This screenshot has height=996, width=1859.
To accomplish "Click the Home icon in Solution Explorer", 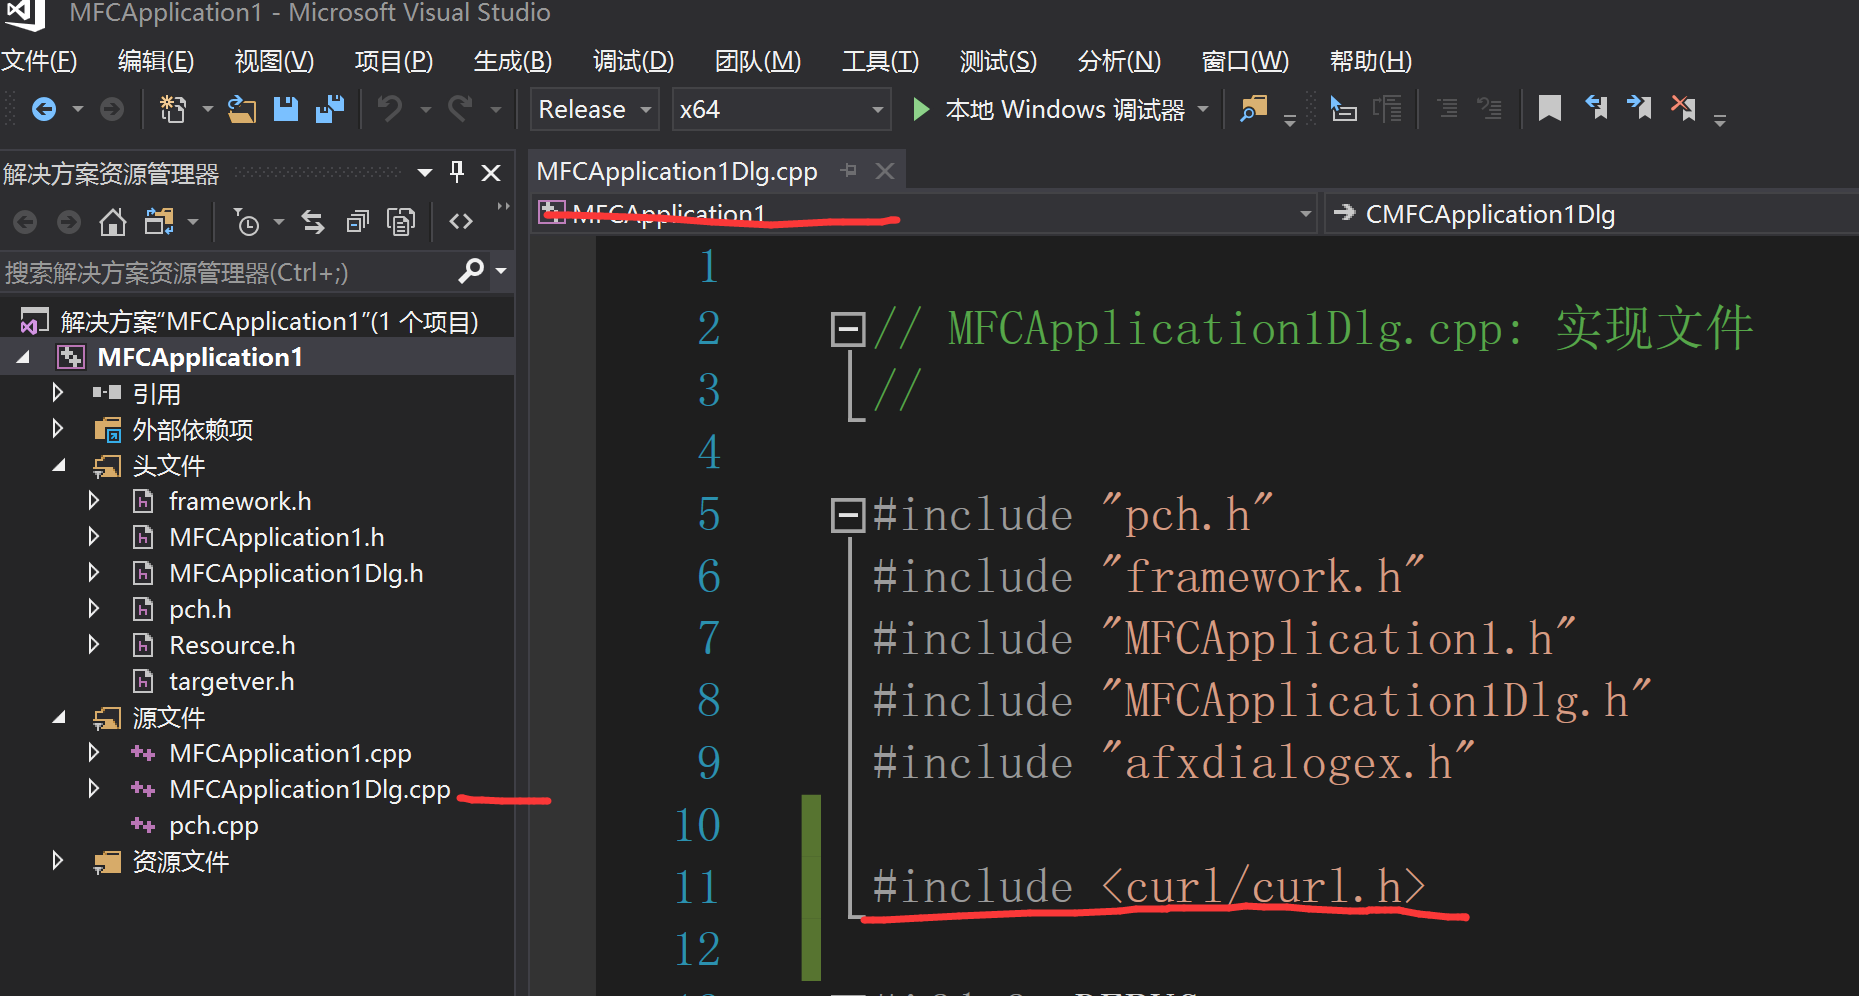I will (113, 221).
